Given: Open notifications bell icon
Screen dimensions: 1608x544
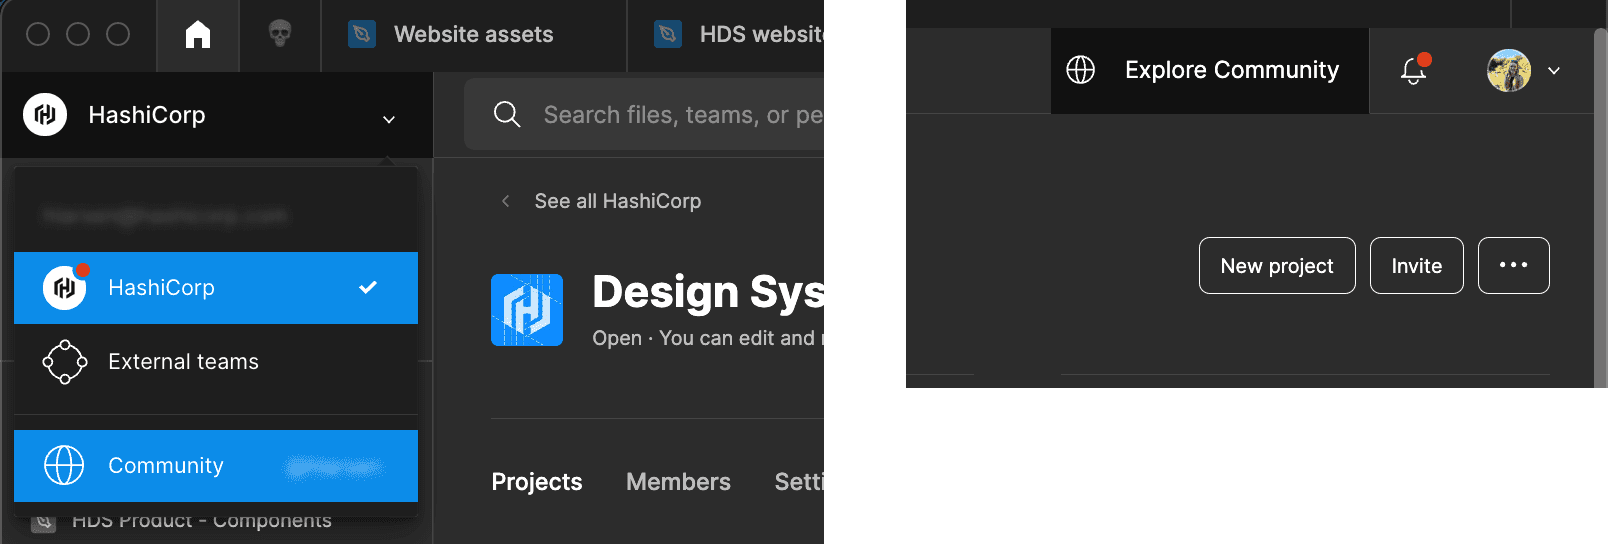Looking at the screenshot, I should click(1413, 70).
